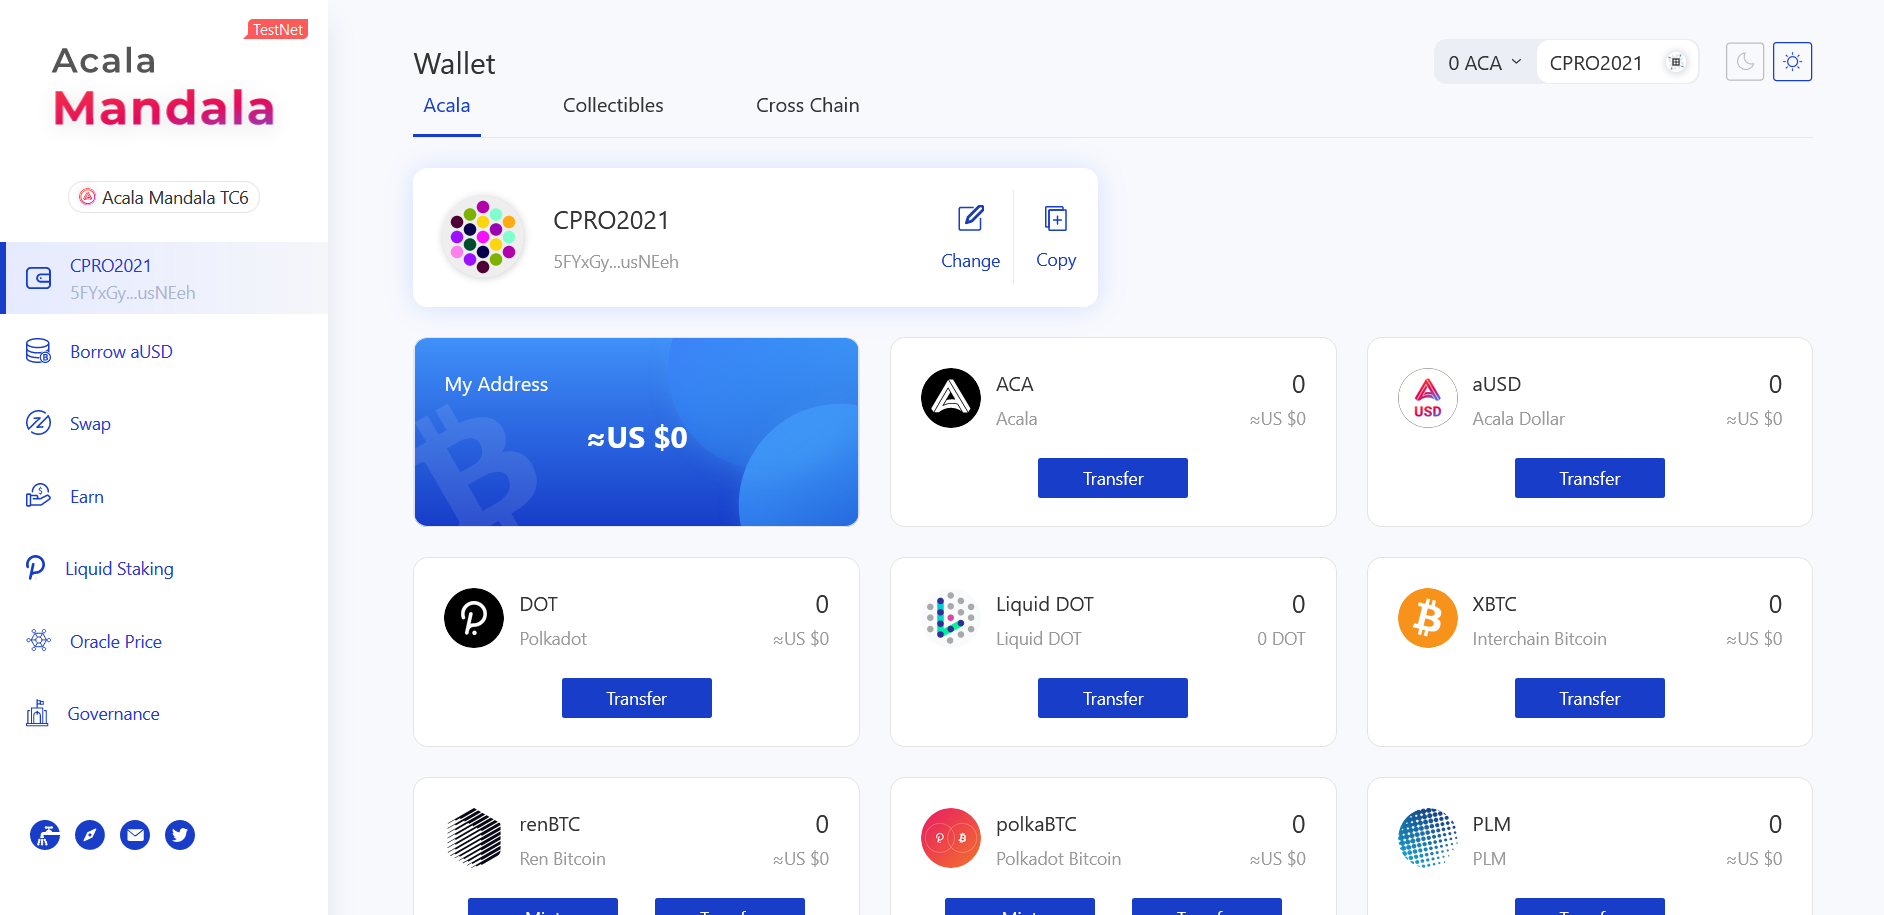Copy the wallet address
Viewport: 1884px width, 915px height.
click(1056, 238)
